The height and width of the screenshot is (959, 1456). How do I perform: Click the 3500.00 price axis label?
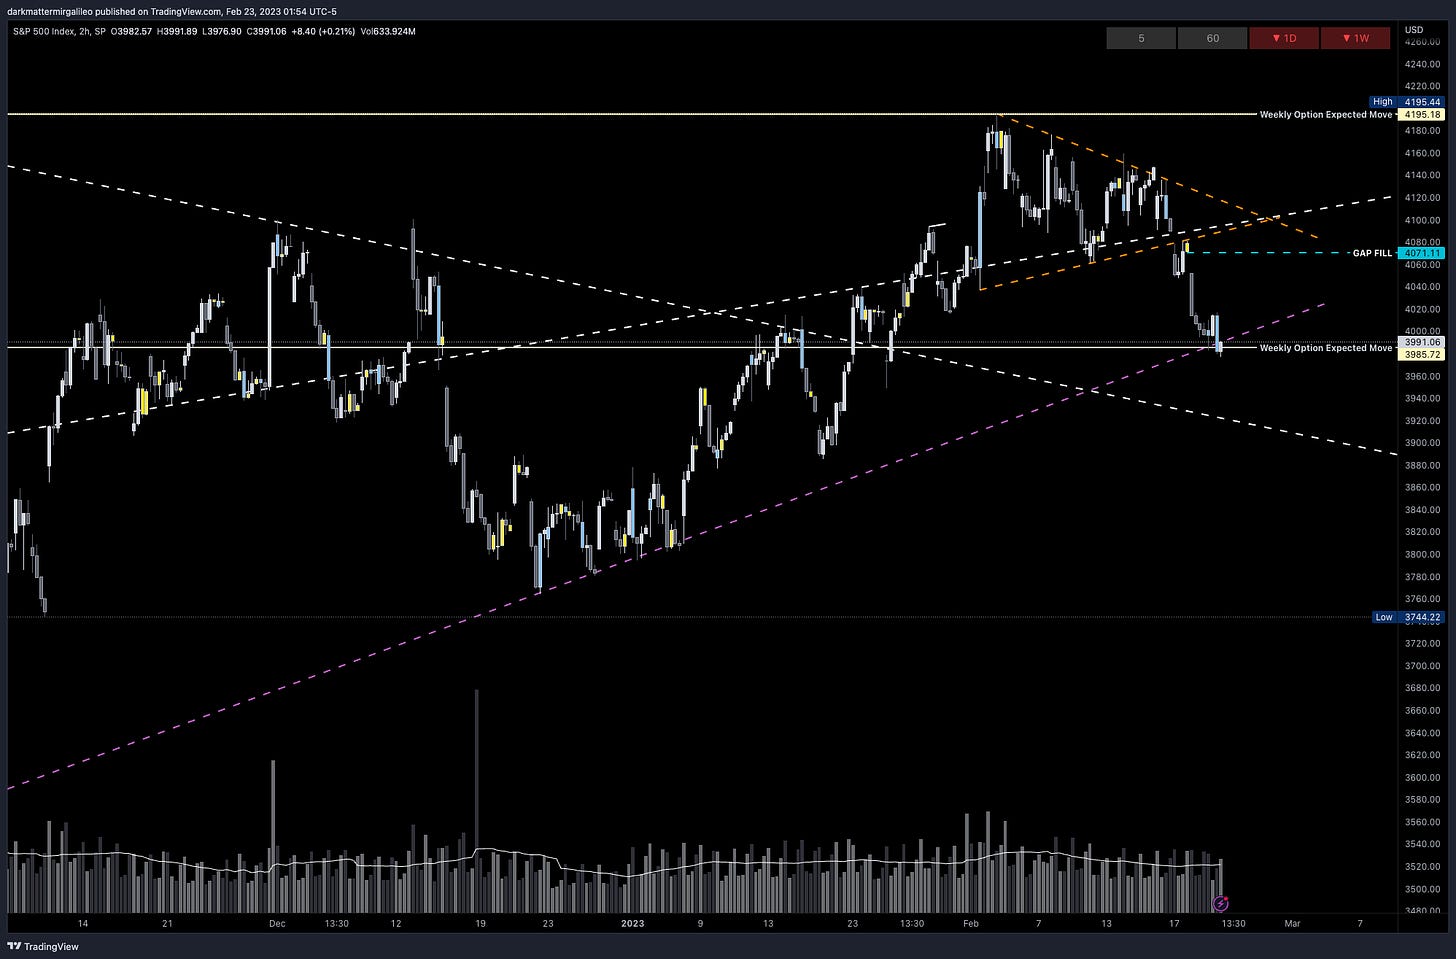pos(1422,889)
